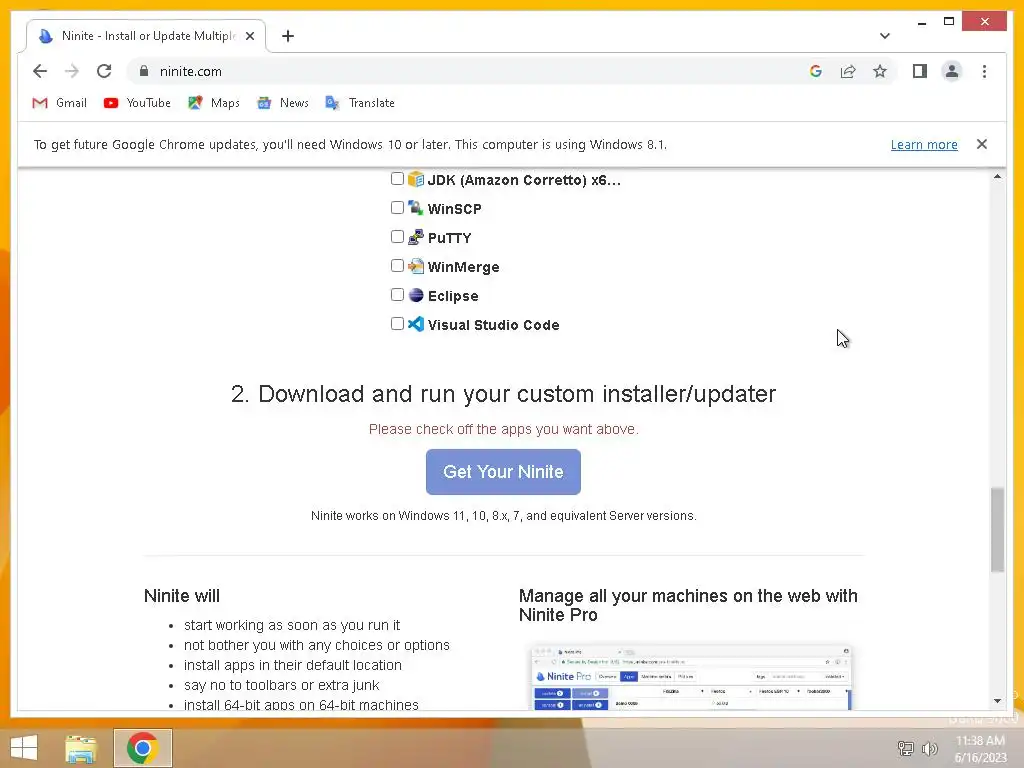
Task: Open the Translate bookmark
Action: click(x=360, y=103)
